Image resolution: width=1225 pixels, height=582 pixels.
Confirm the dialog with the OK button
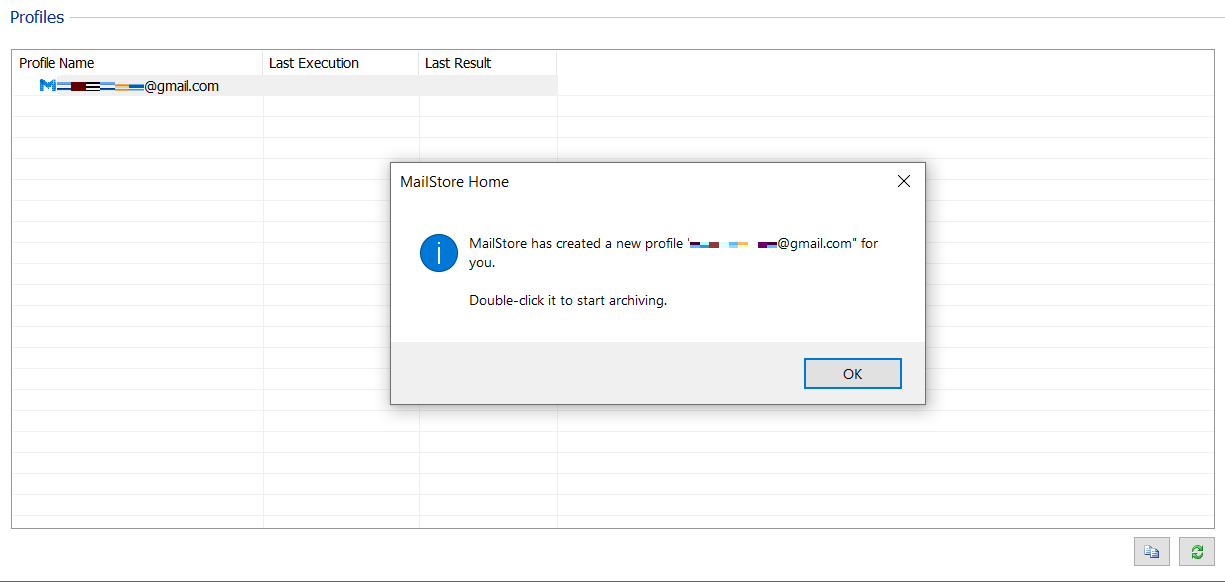[x=852, y=374]
